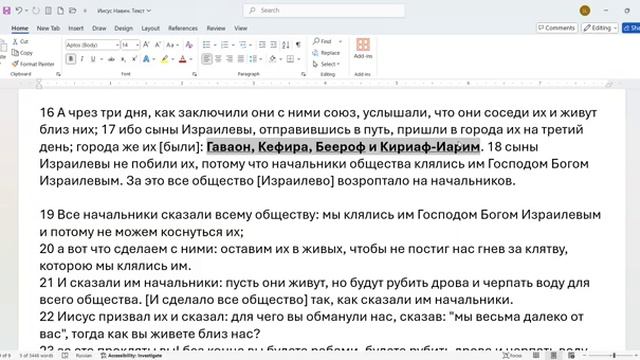Click in the Search box
The height and width of the screenshot is (360, 640).
[x=324, y=11]
